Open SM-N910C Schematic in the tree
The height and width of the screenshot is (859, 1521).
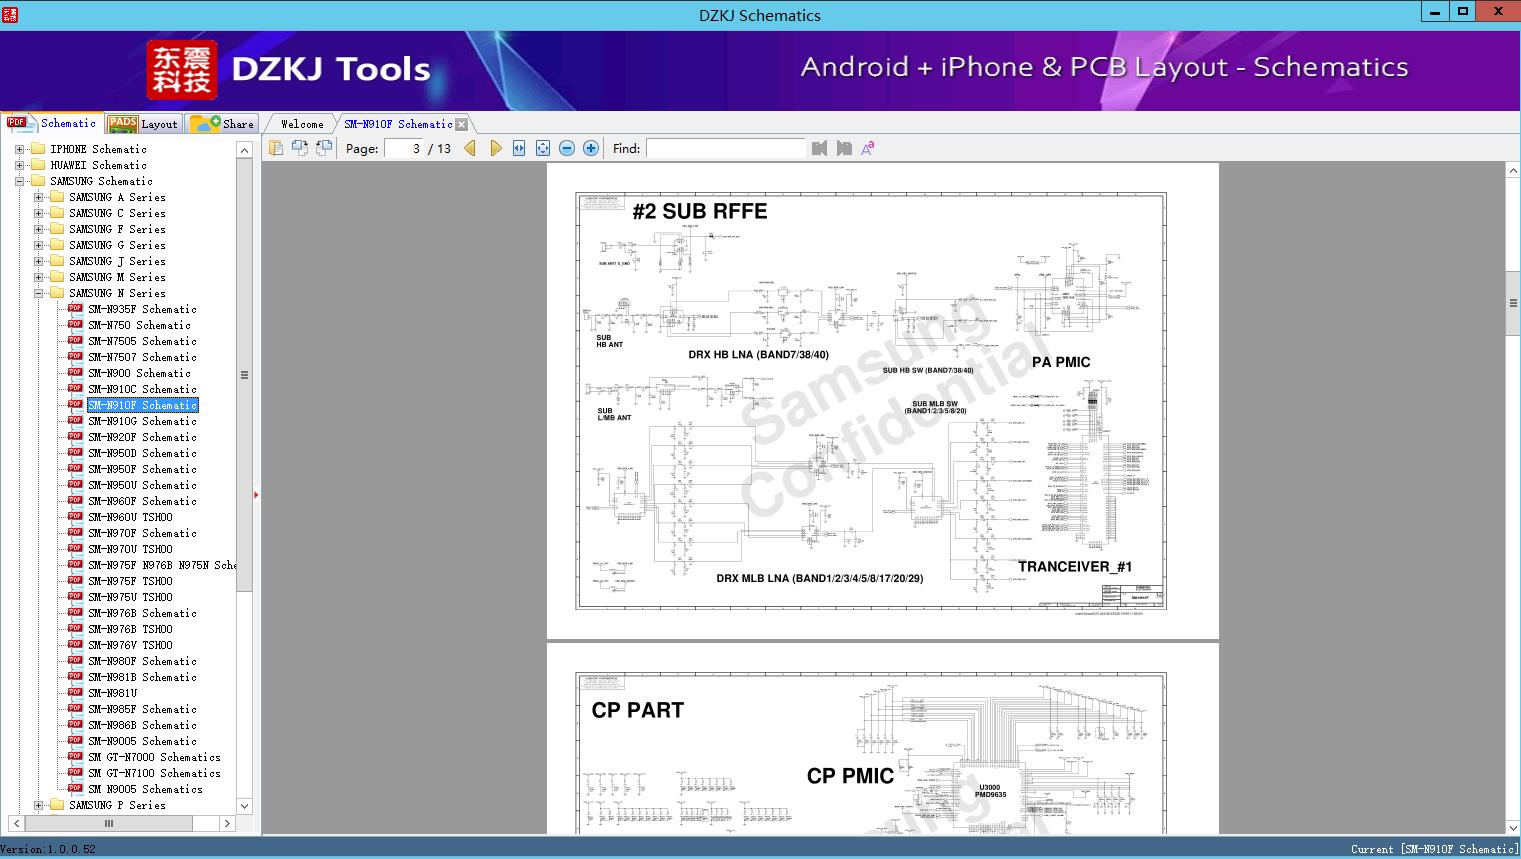142,389
